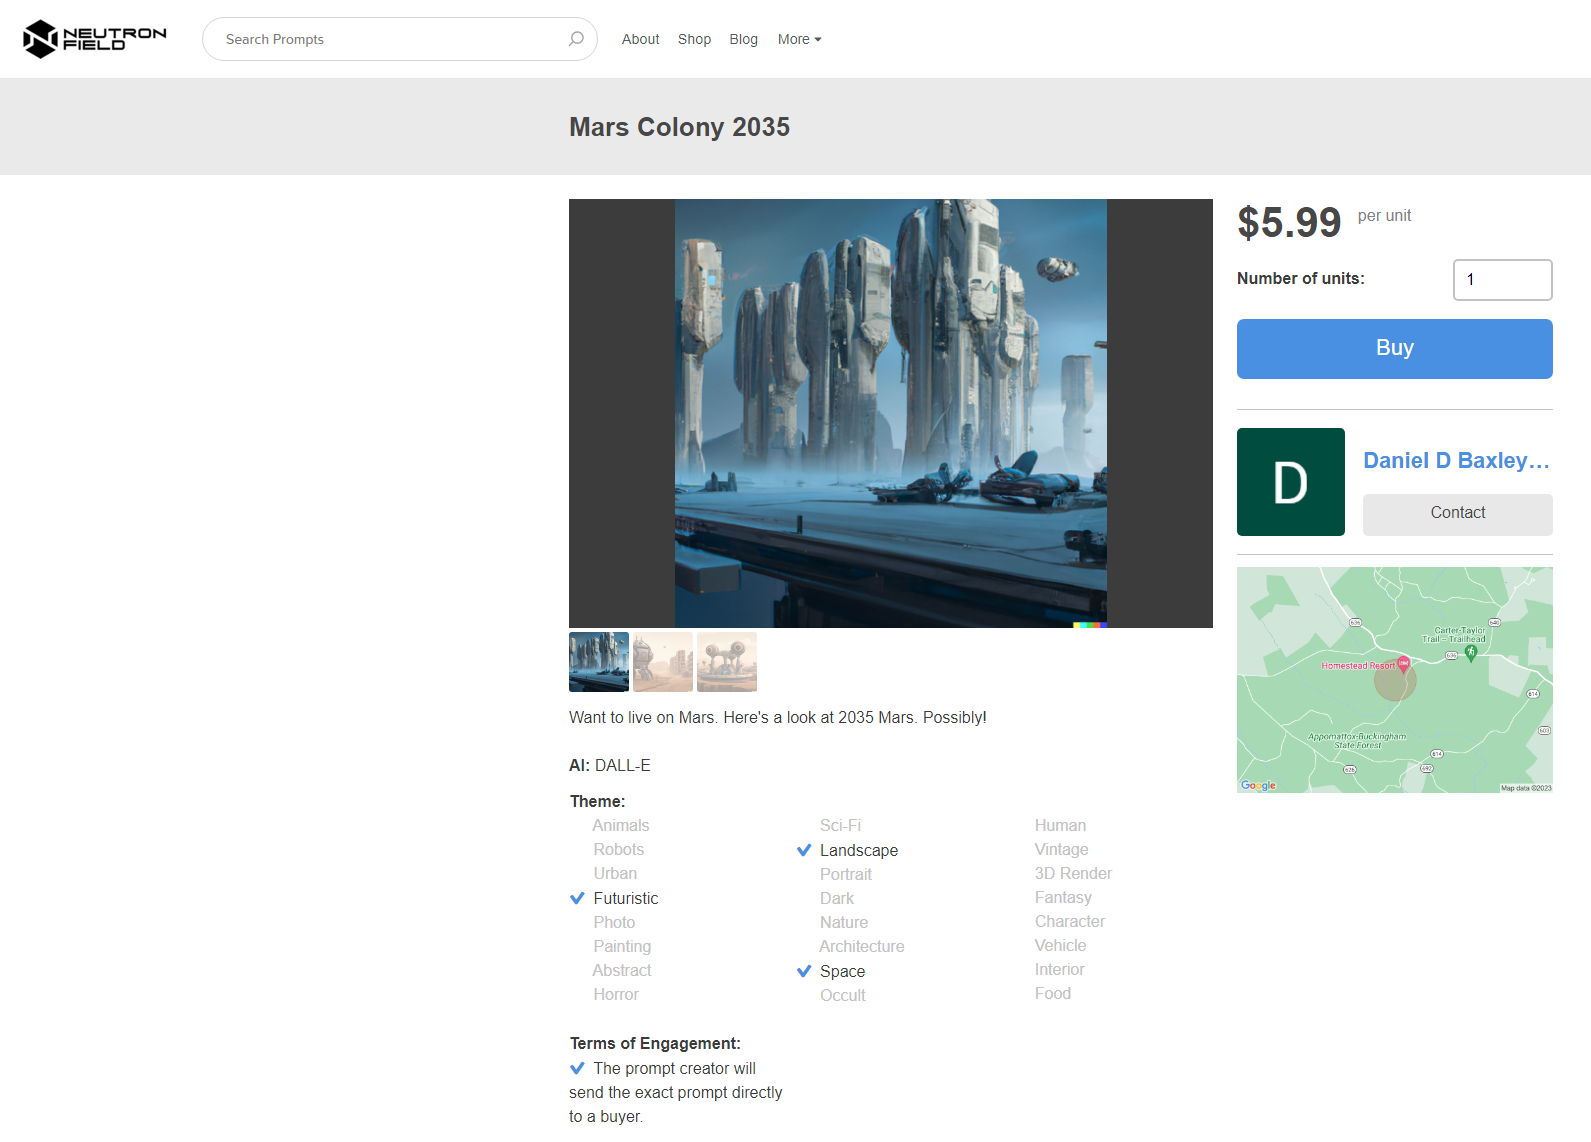Expand the More dropdown menu
Screen dimensions: 1591x1142
point(799,39)
